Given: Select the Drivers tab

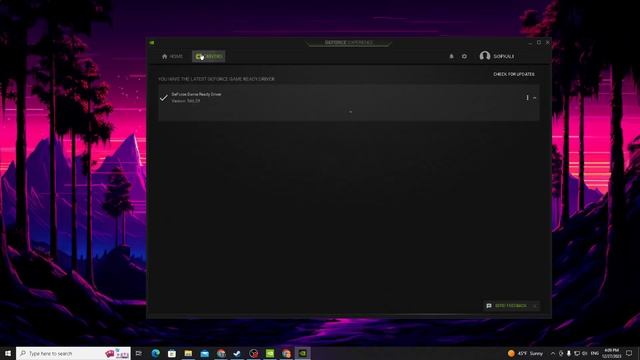Looking at the screenshot, I should (x=209, y=56).
